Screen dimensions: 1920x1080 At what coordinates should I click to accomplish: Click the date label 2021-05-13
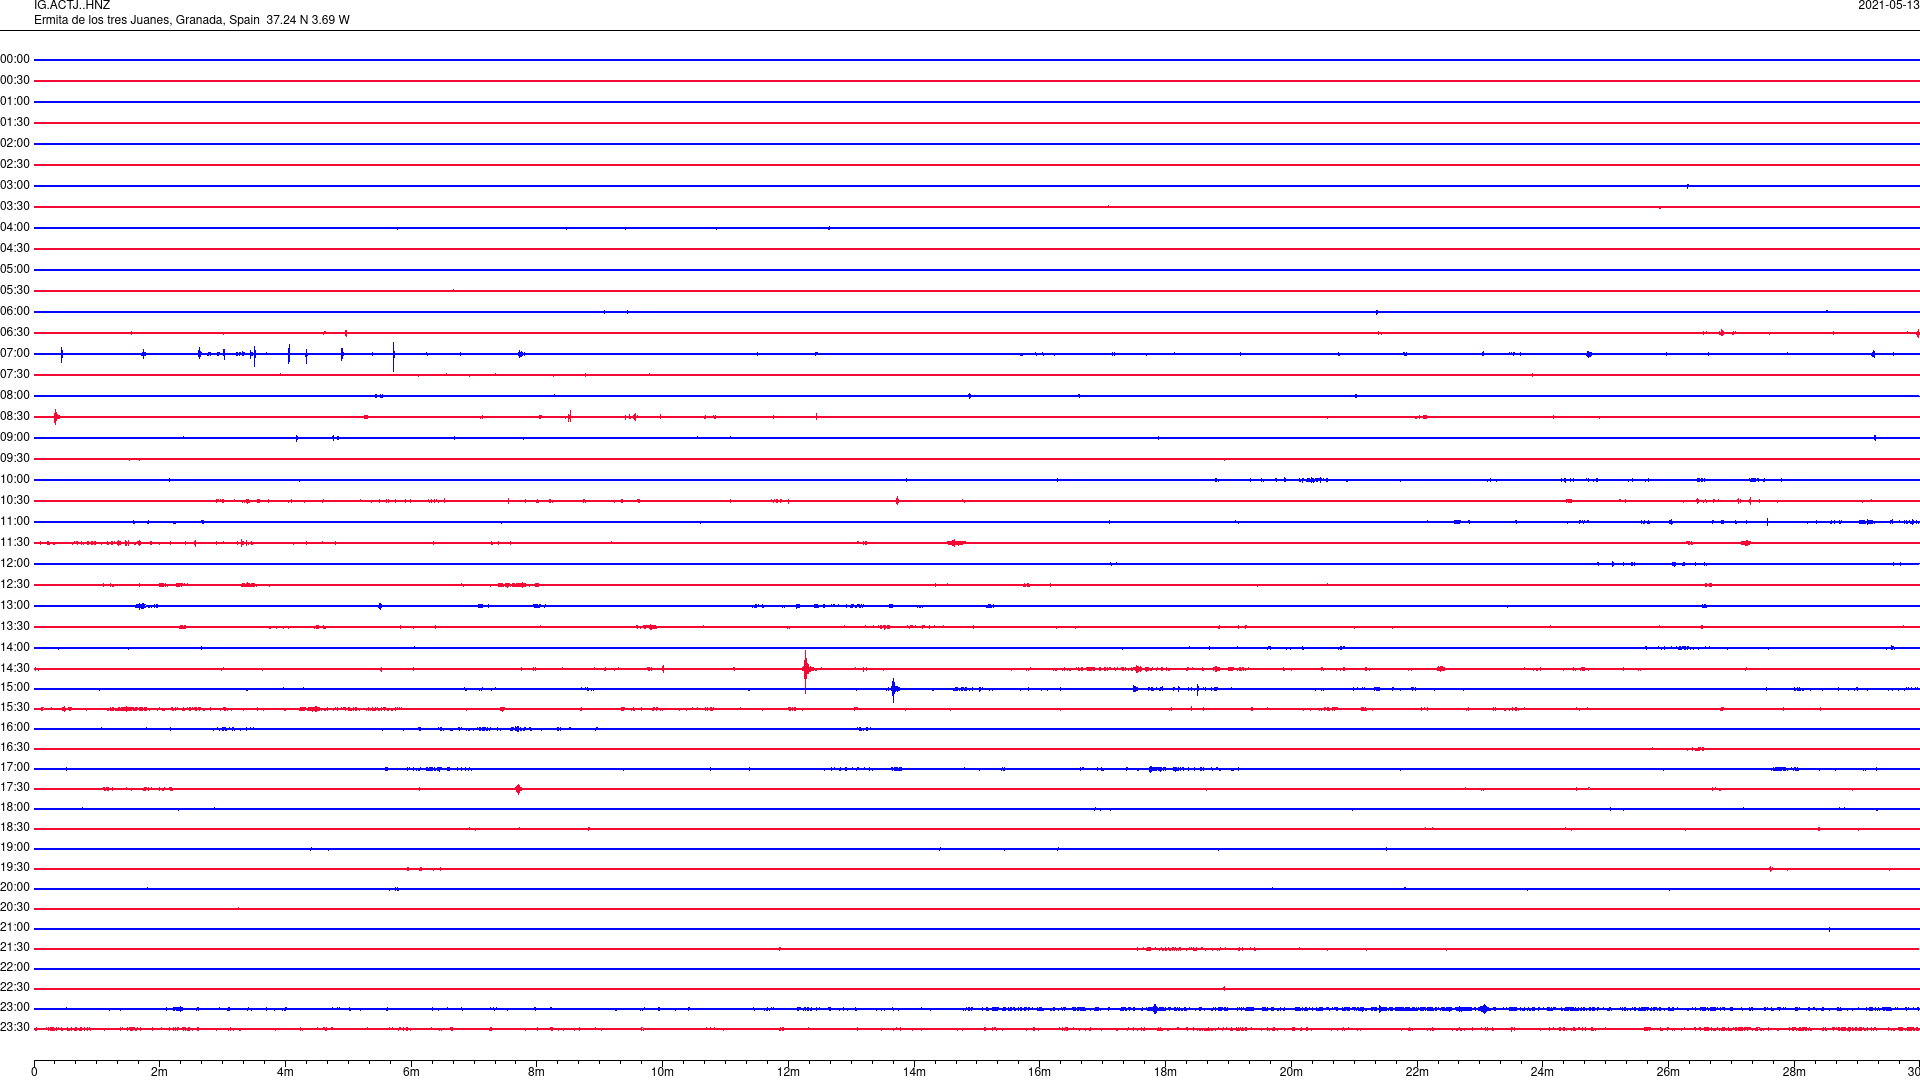click(1888, 6)
